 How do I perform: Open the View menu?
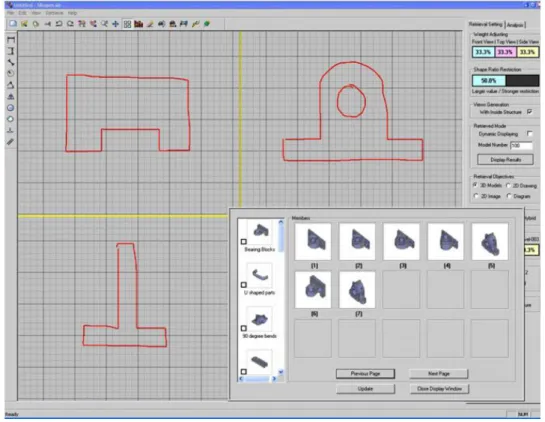click(36, 13)
